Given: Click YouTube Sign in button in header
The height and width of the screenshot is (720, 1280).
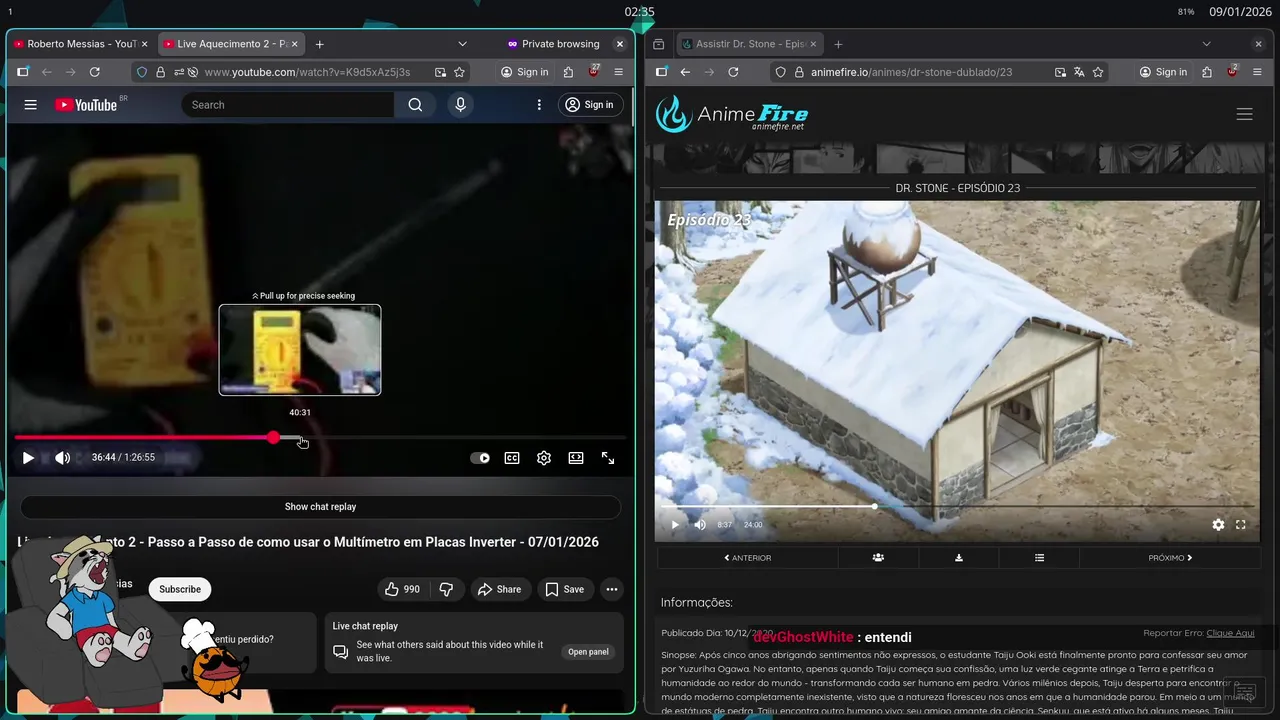Looking at the screenshot, I should pyautogui.click(x=590, y=105).
